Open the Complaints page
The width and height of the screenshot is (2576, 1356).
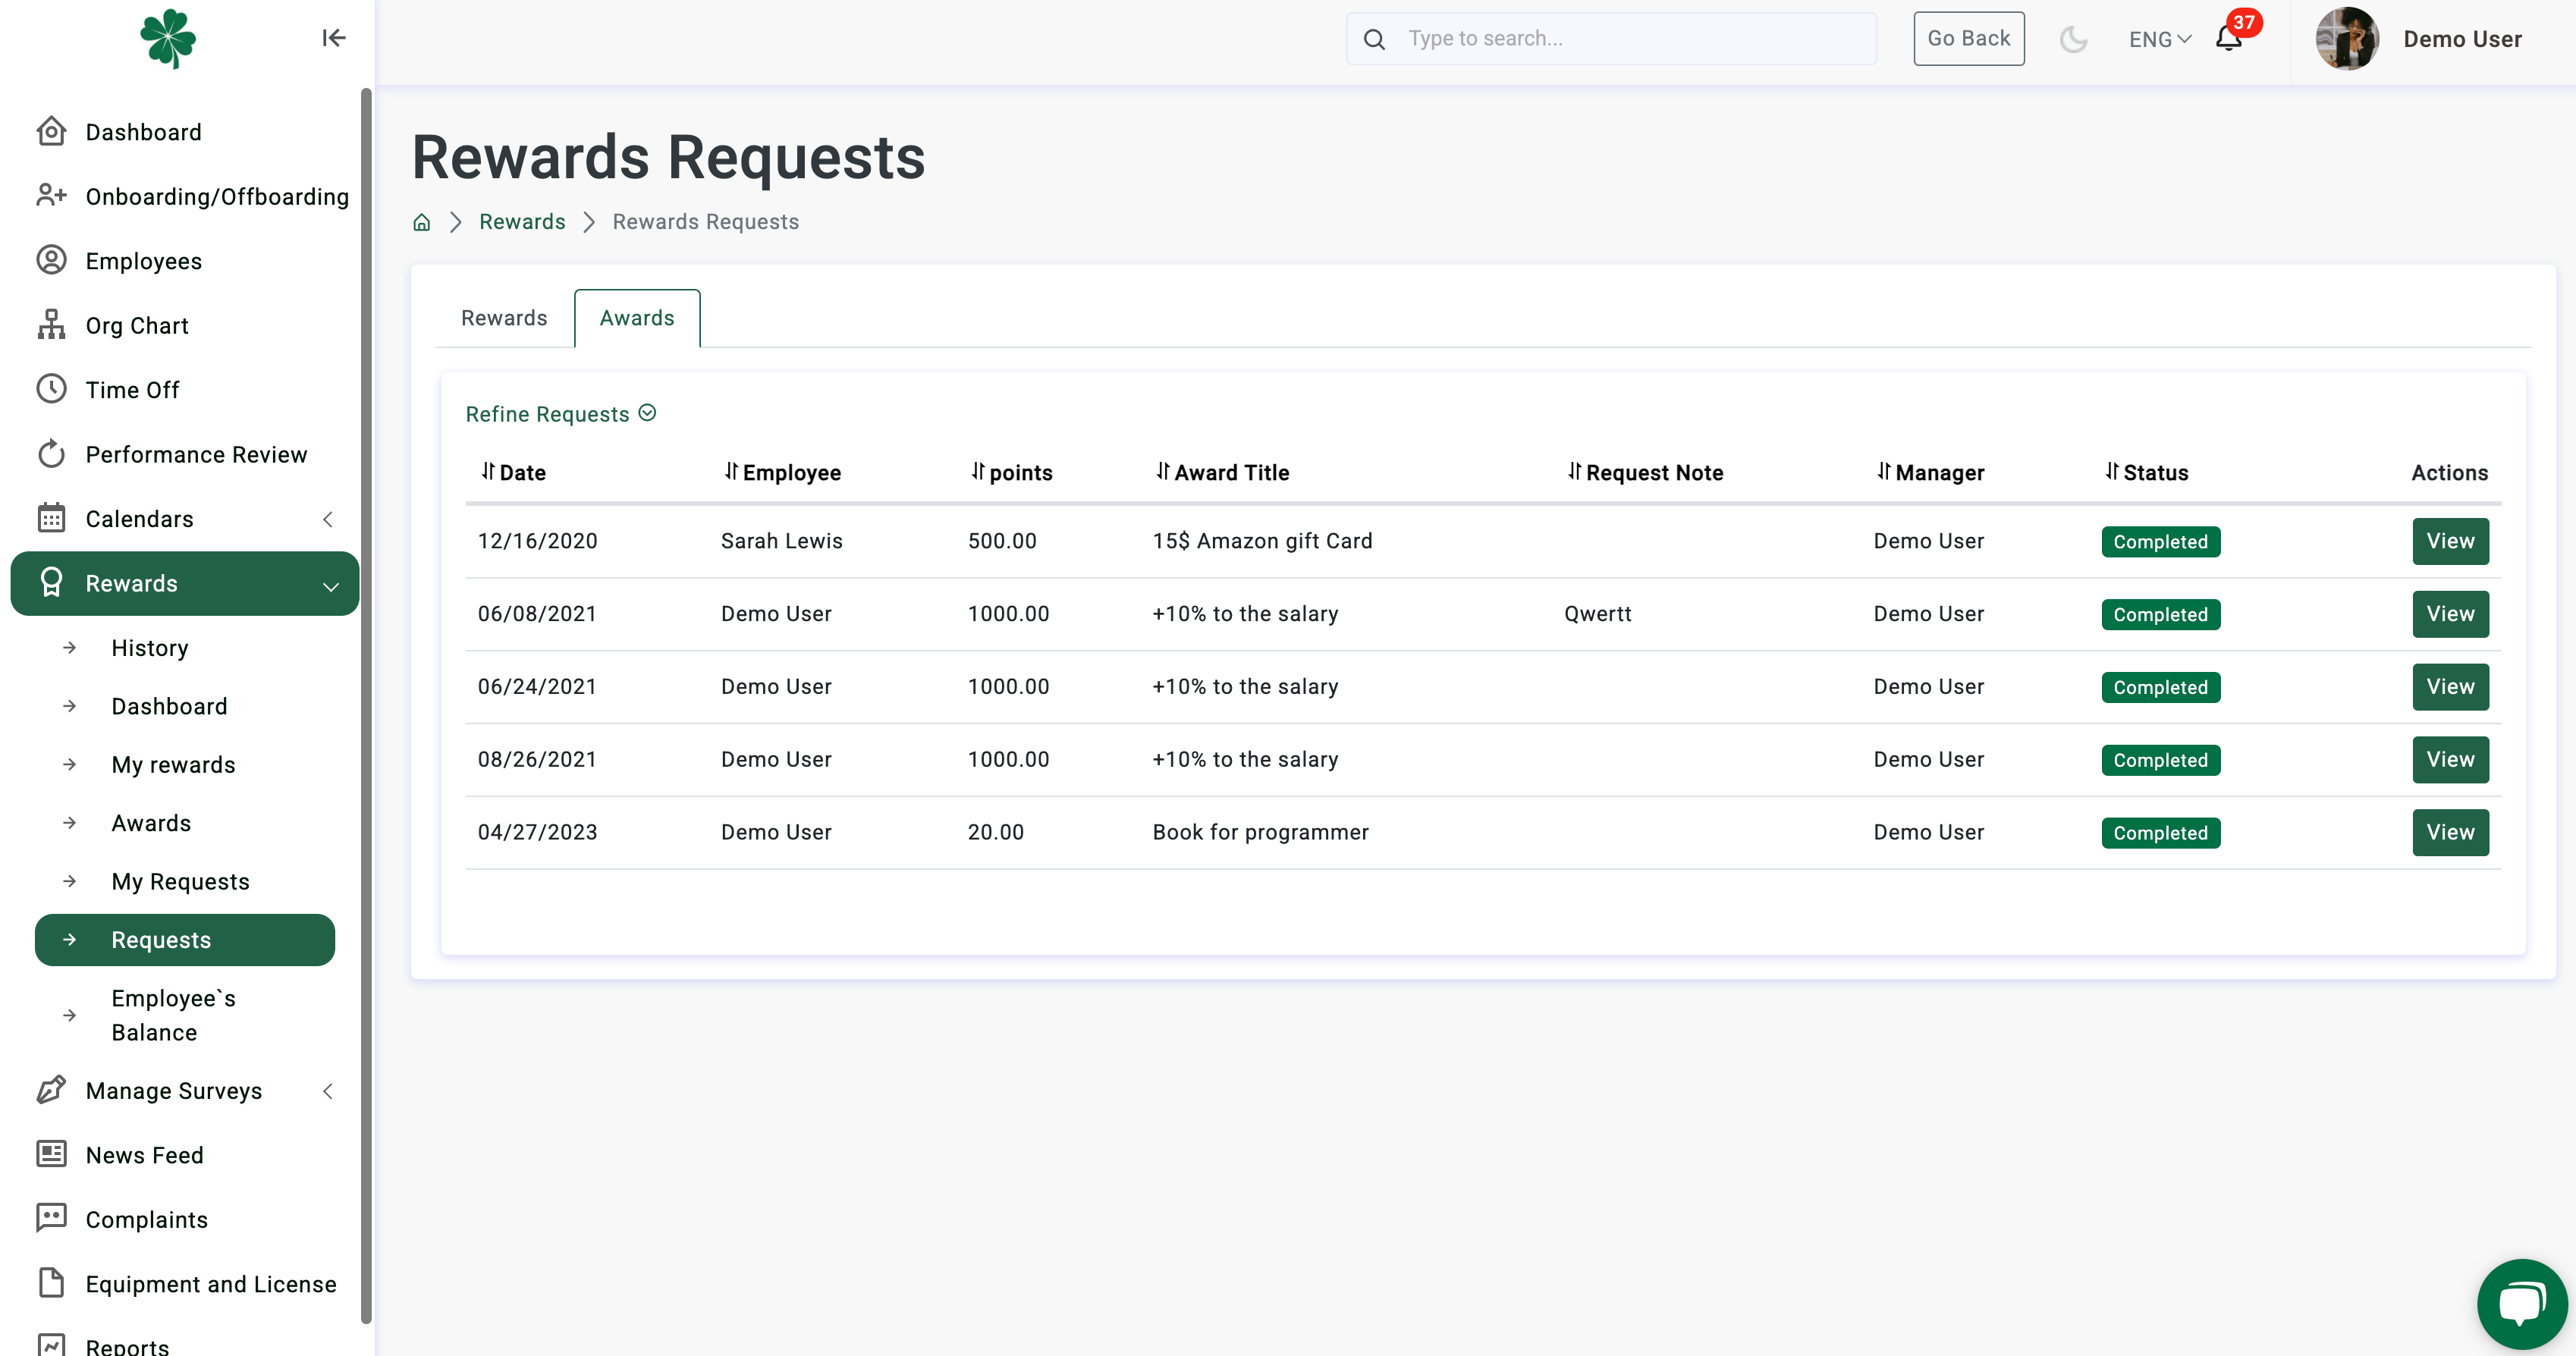point(146,1220)
